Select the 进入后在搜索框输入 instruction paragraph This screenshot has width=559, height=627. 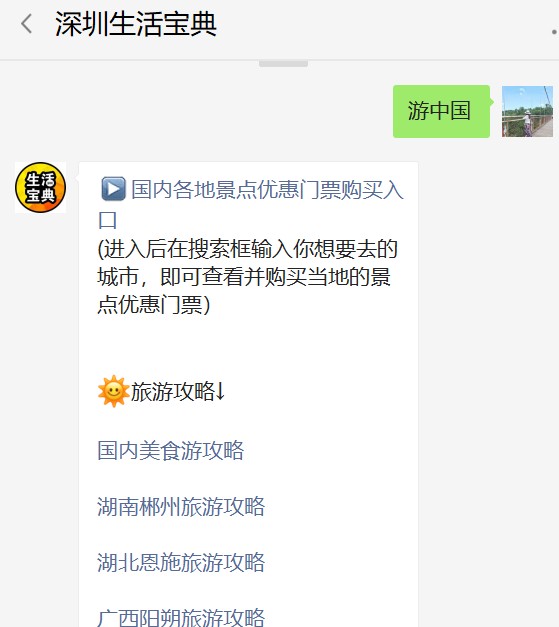[248, 277]
